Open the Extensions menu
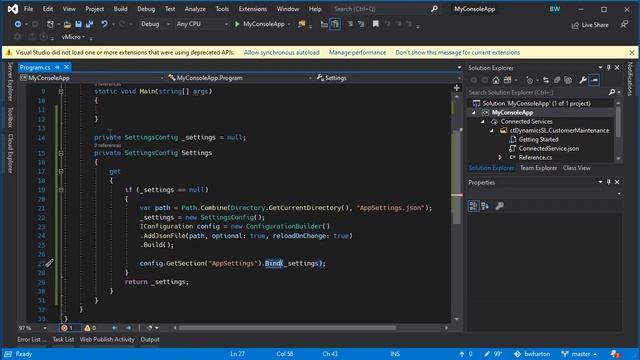This screenshot has width=640, height=360. [253, 9]
